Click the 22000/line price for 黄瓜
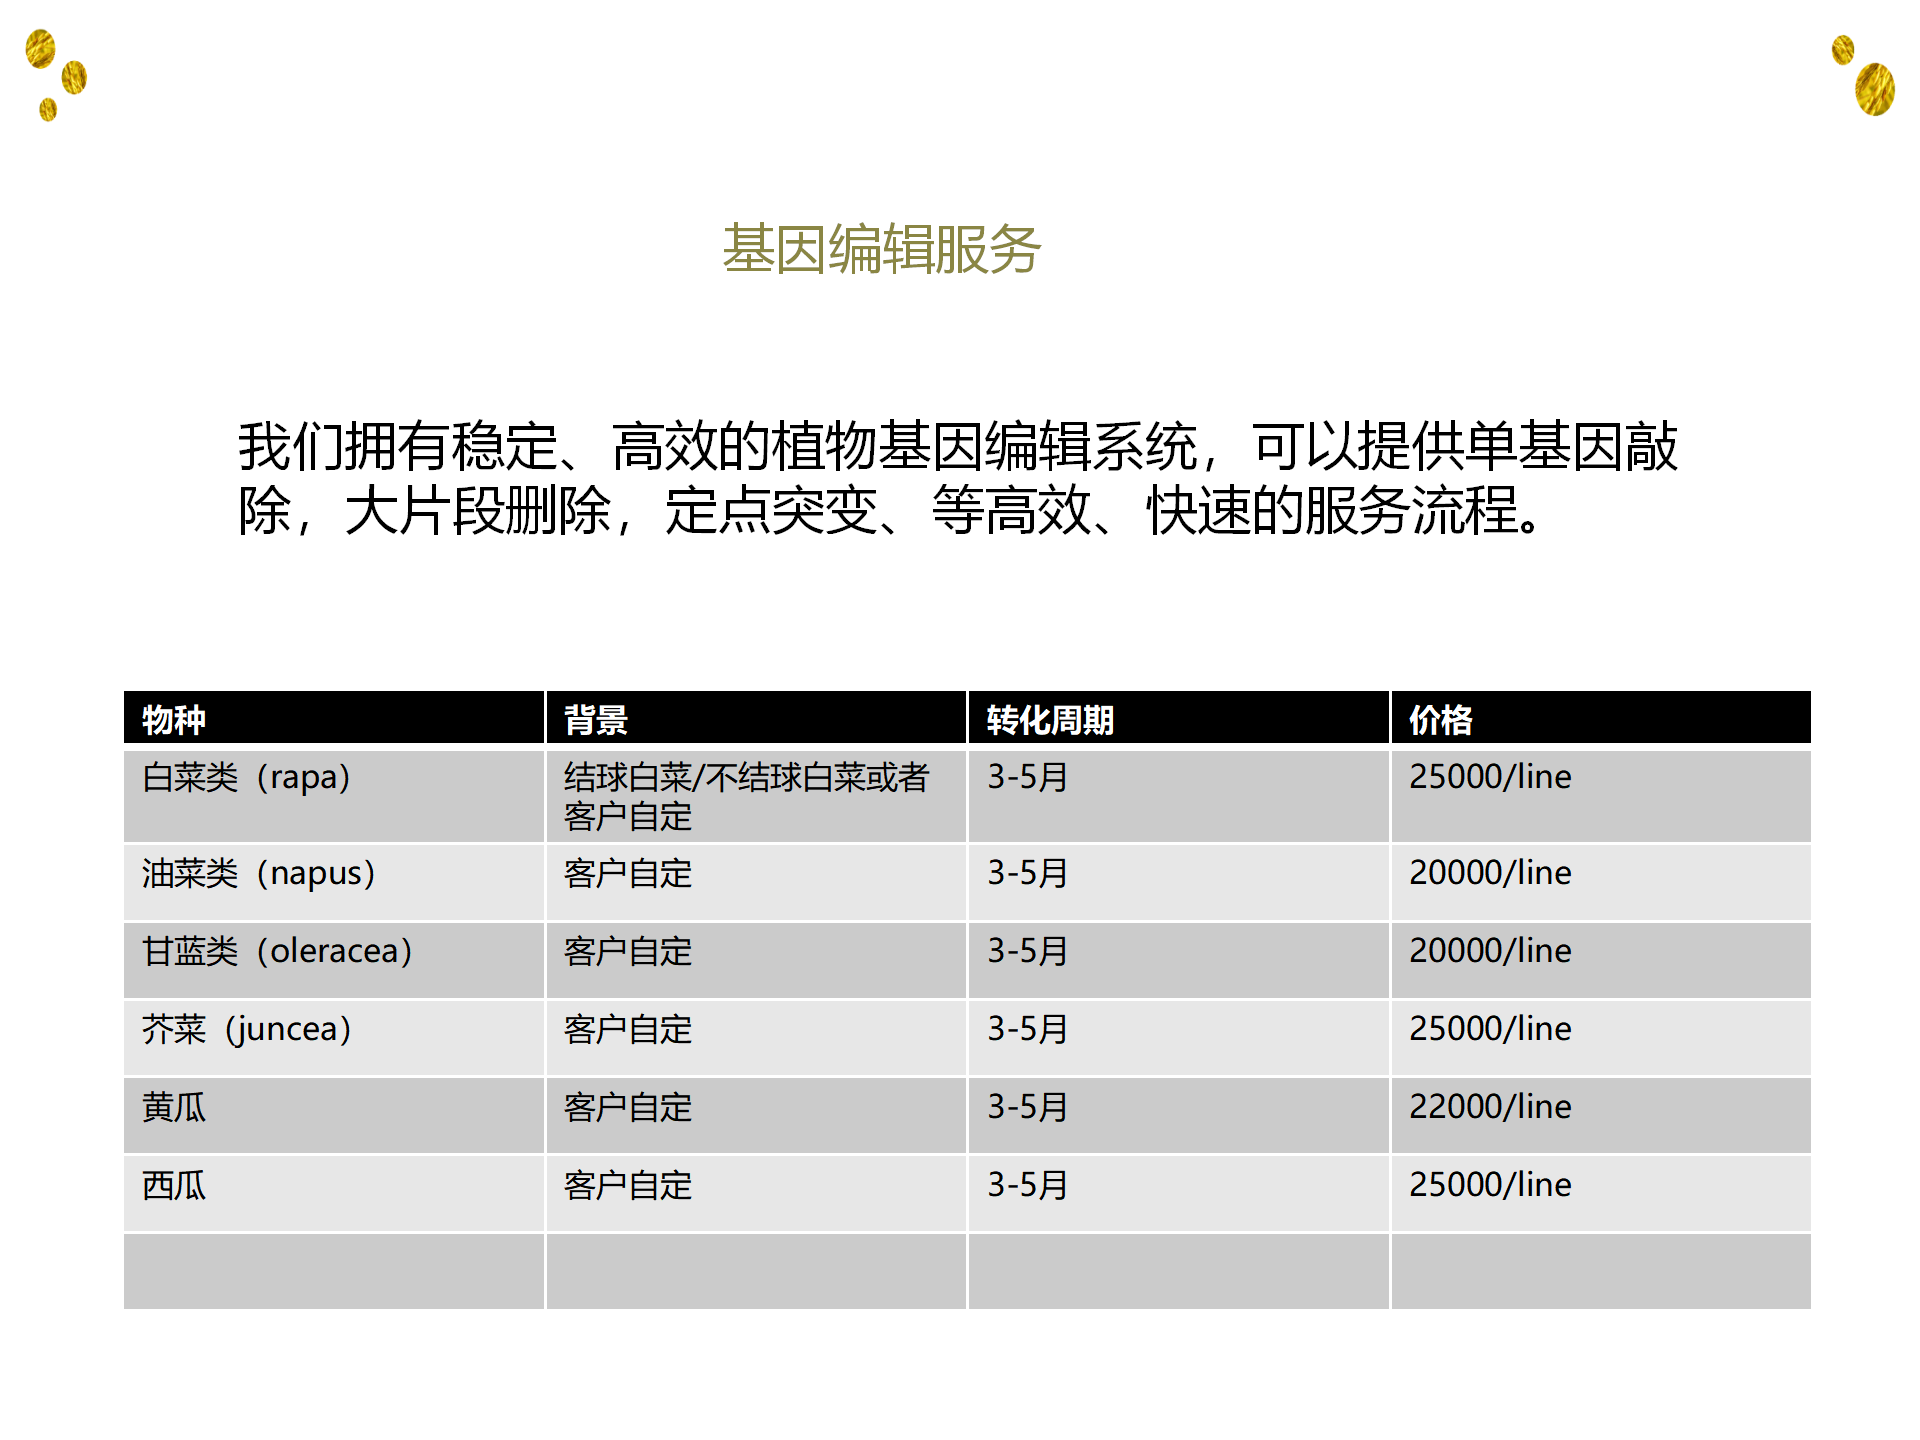The width and height of the screenshot is (1920, 1440). 1601,1116
